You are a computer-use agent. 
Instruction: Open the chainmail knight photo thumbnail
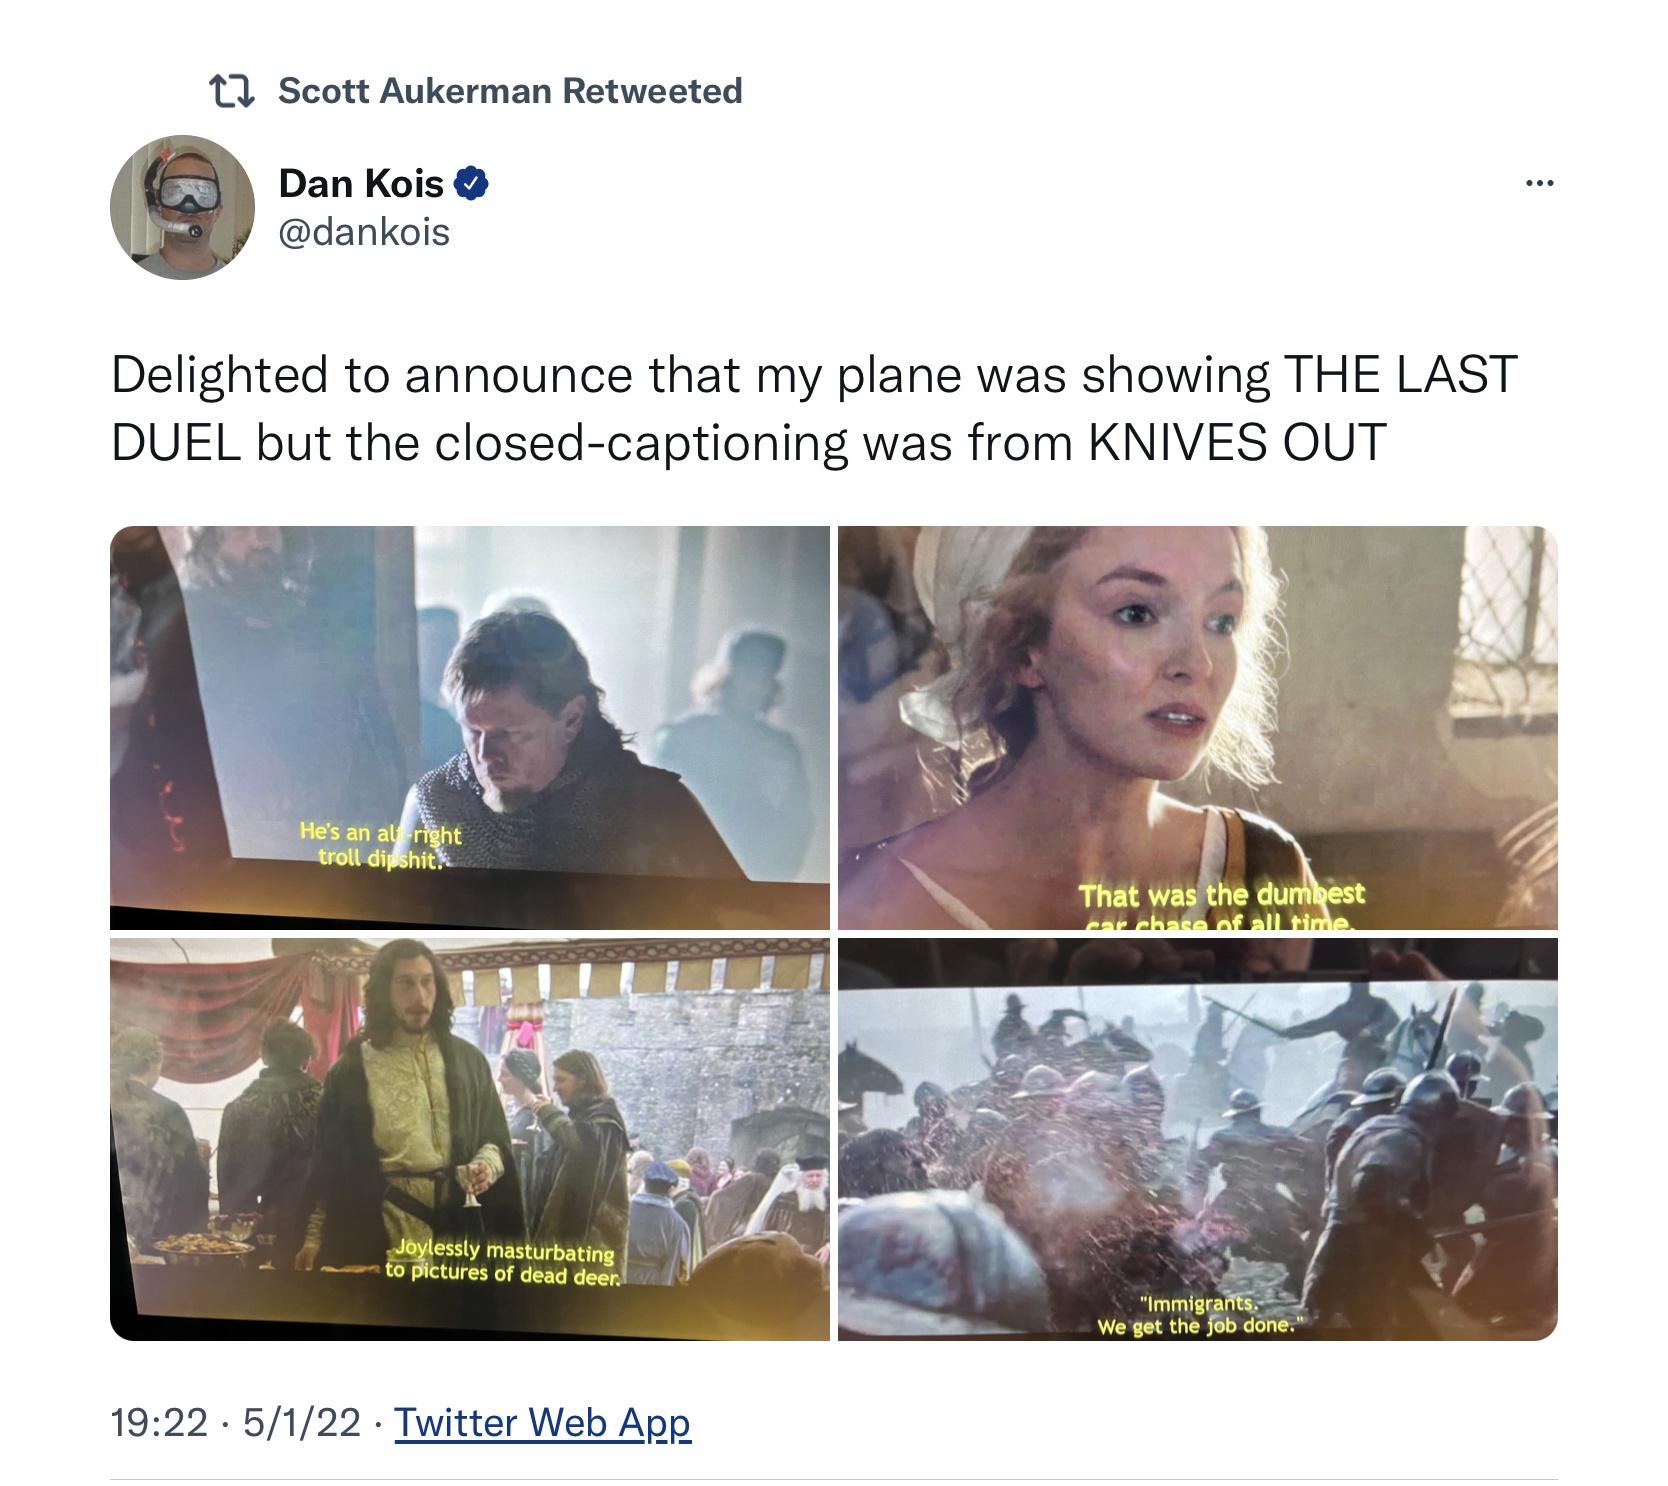[470, 728]
